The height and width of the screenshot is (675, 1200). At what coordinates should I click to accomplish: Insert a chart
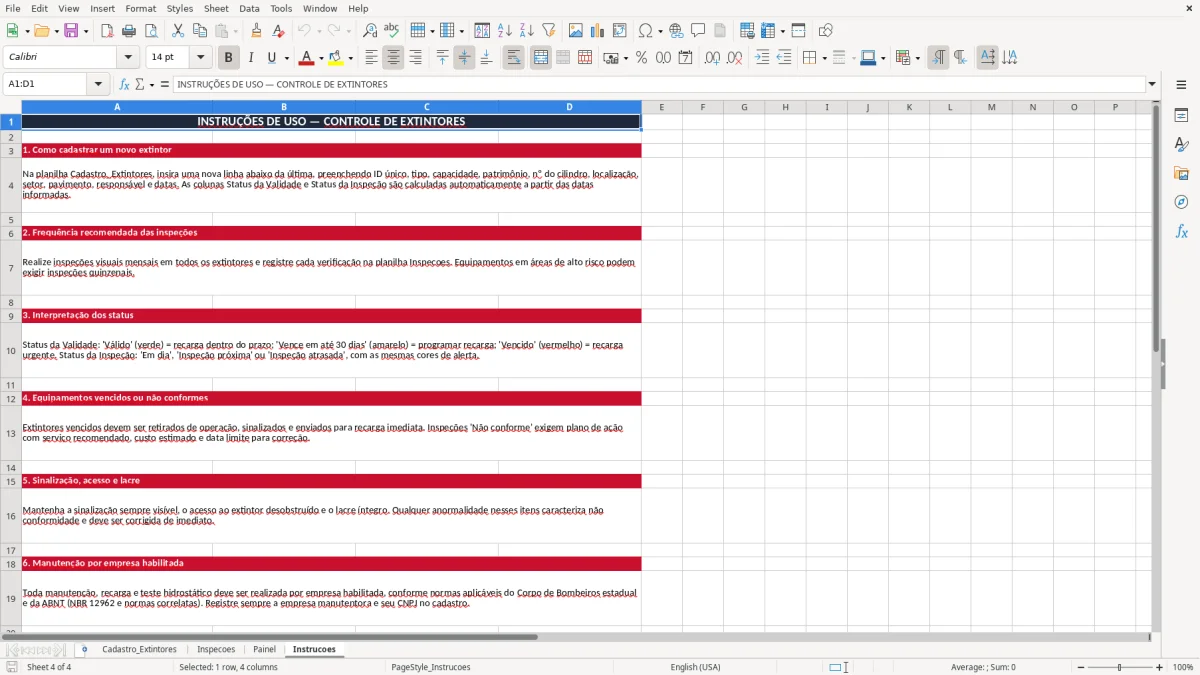tap(598, 31)
